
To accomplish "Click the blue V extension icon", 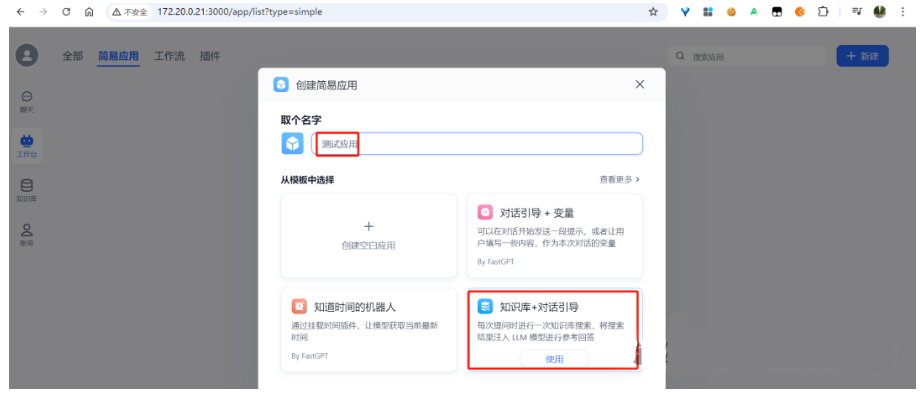I will click(685, 12).
